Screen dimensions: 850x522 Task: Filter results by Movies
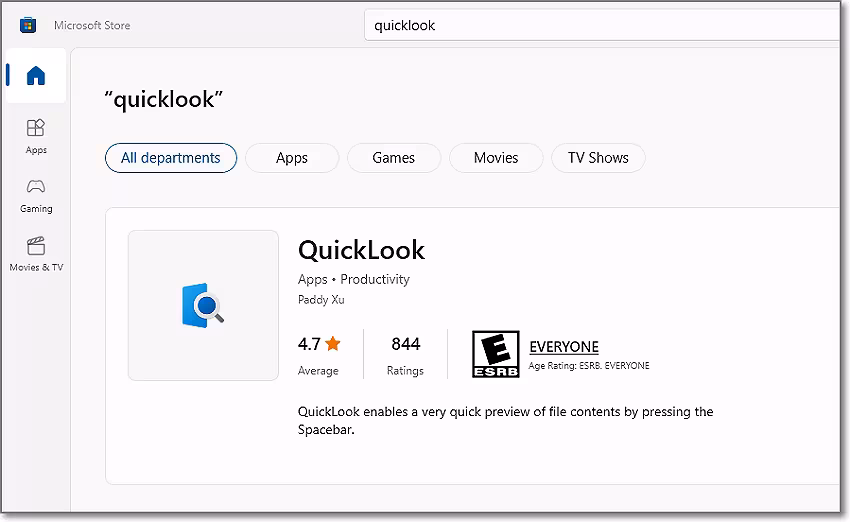click(x=496, y=158)
